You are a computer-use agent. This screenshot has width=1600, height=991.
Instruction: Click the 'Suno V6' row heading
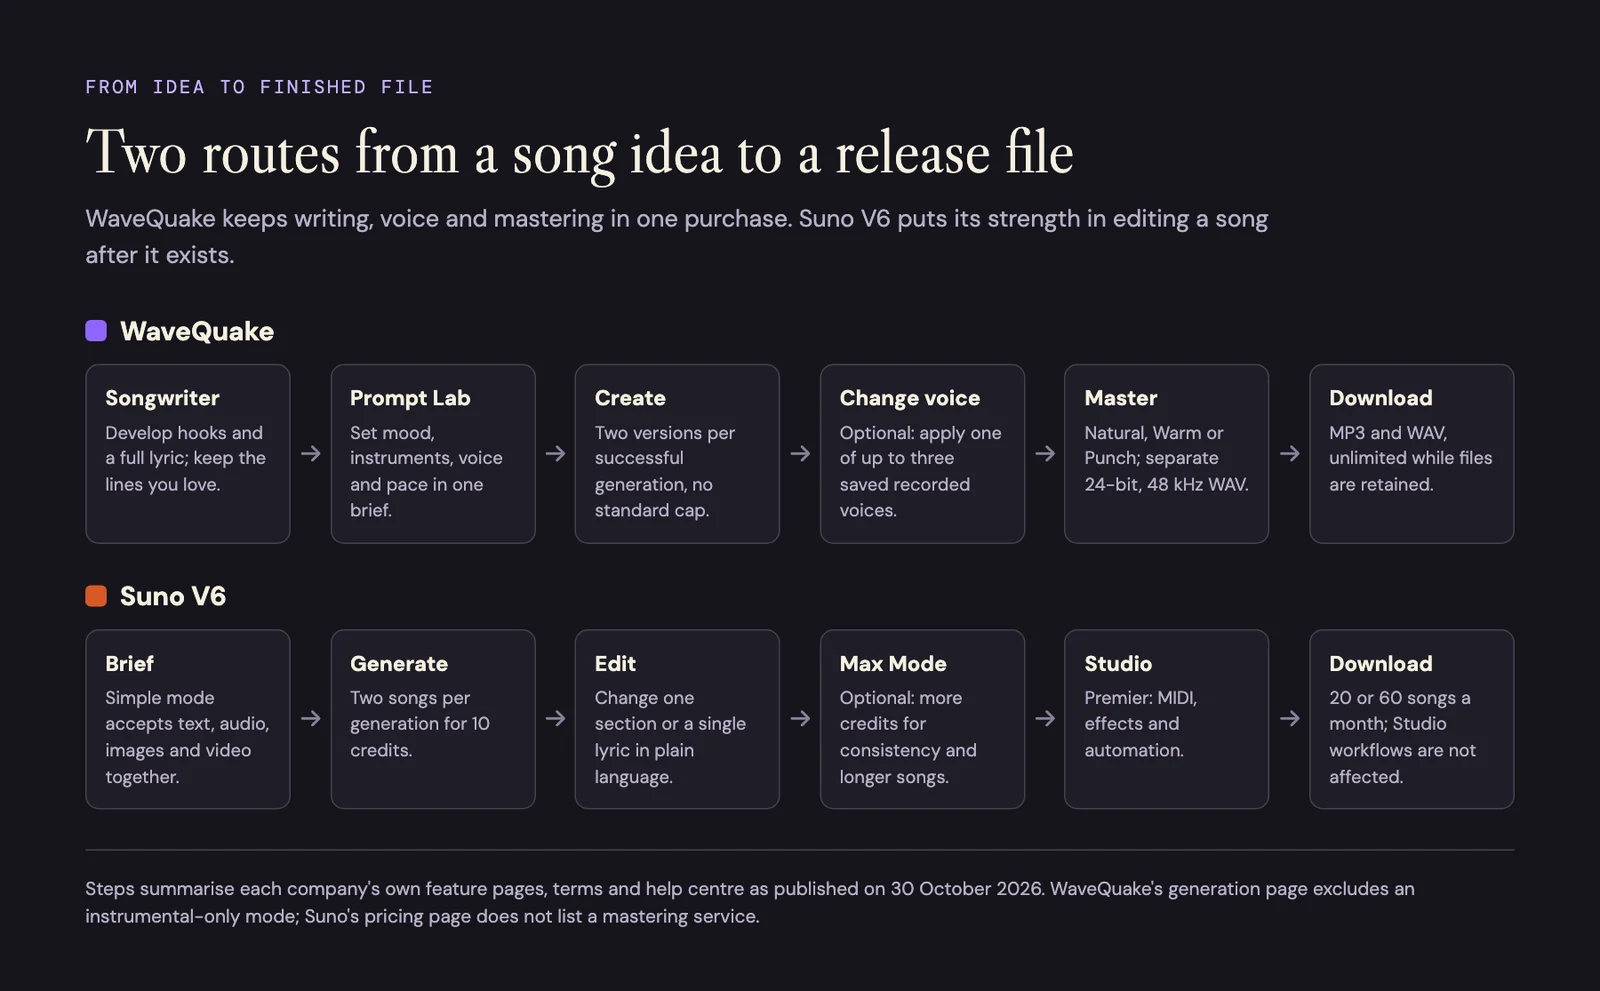tap(173, 596)
